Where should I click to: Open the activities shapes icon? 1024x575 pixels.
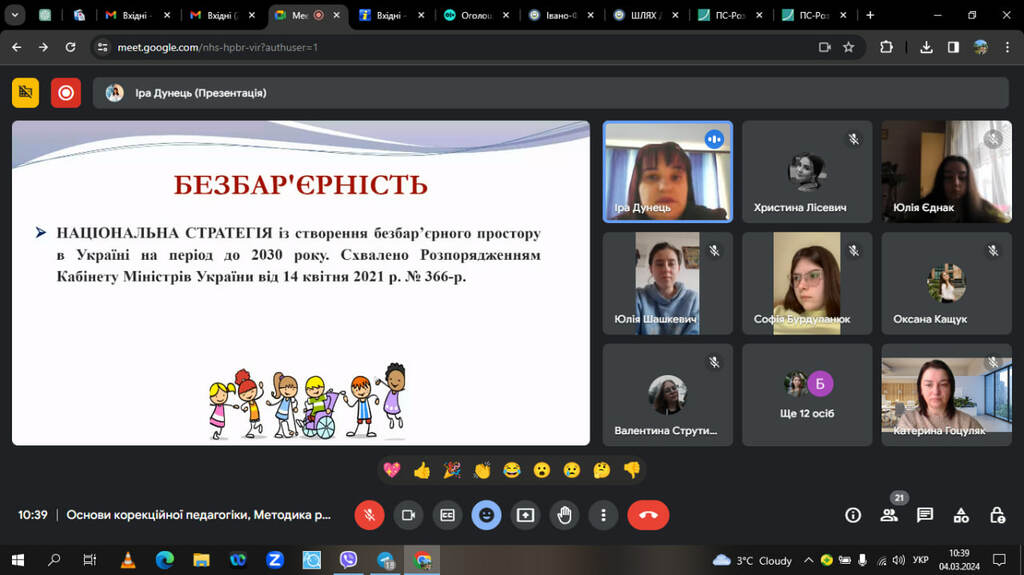tap(961, 515)
